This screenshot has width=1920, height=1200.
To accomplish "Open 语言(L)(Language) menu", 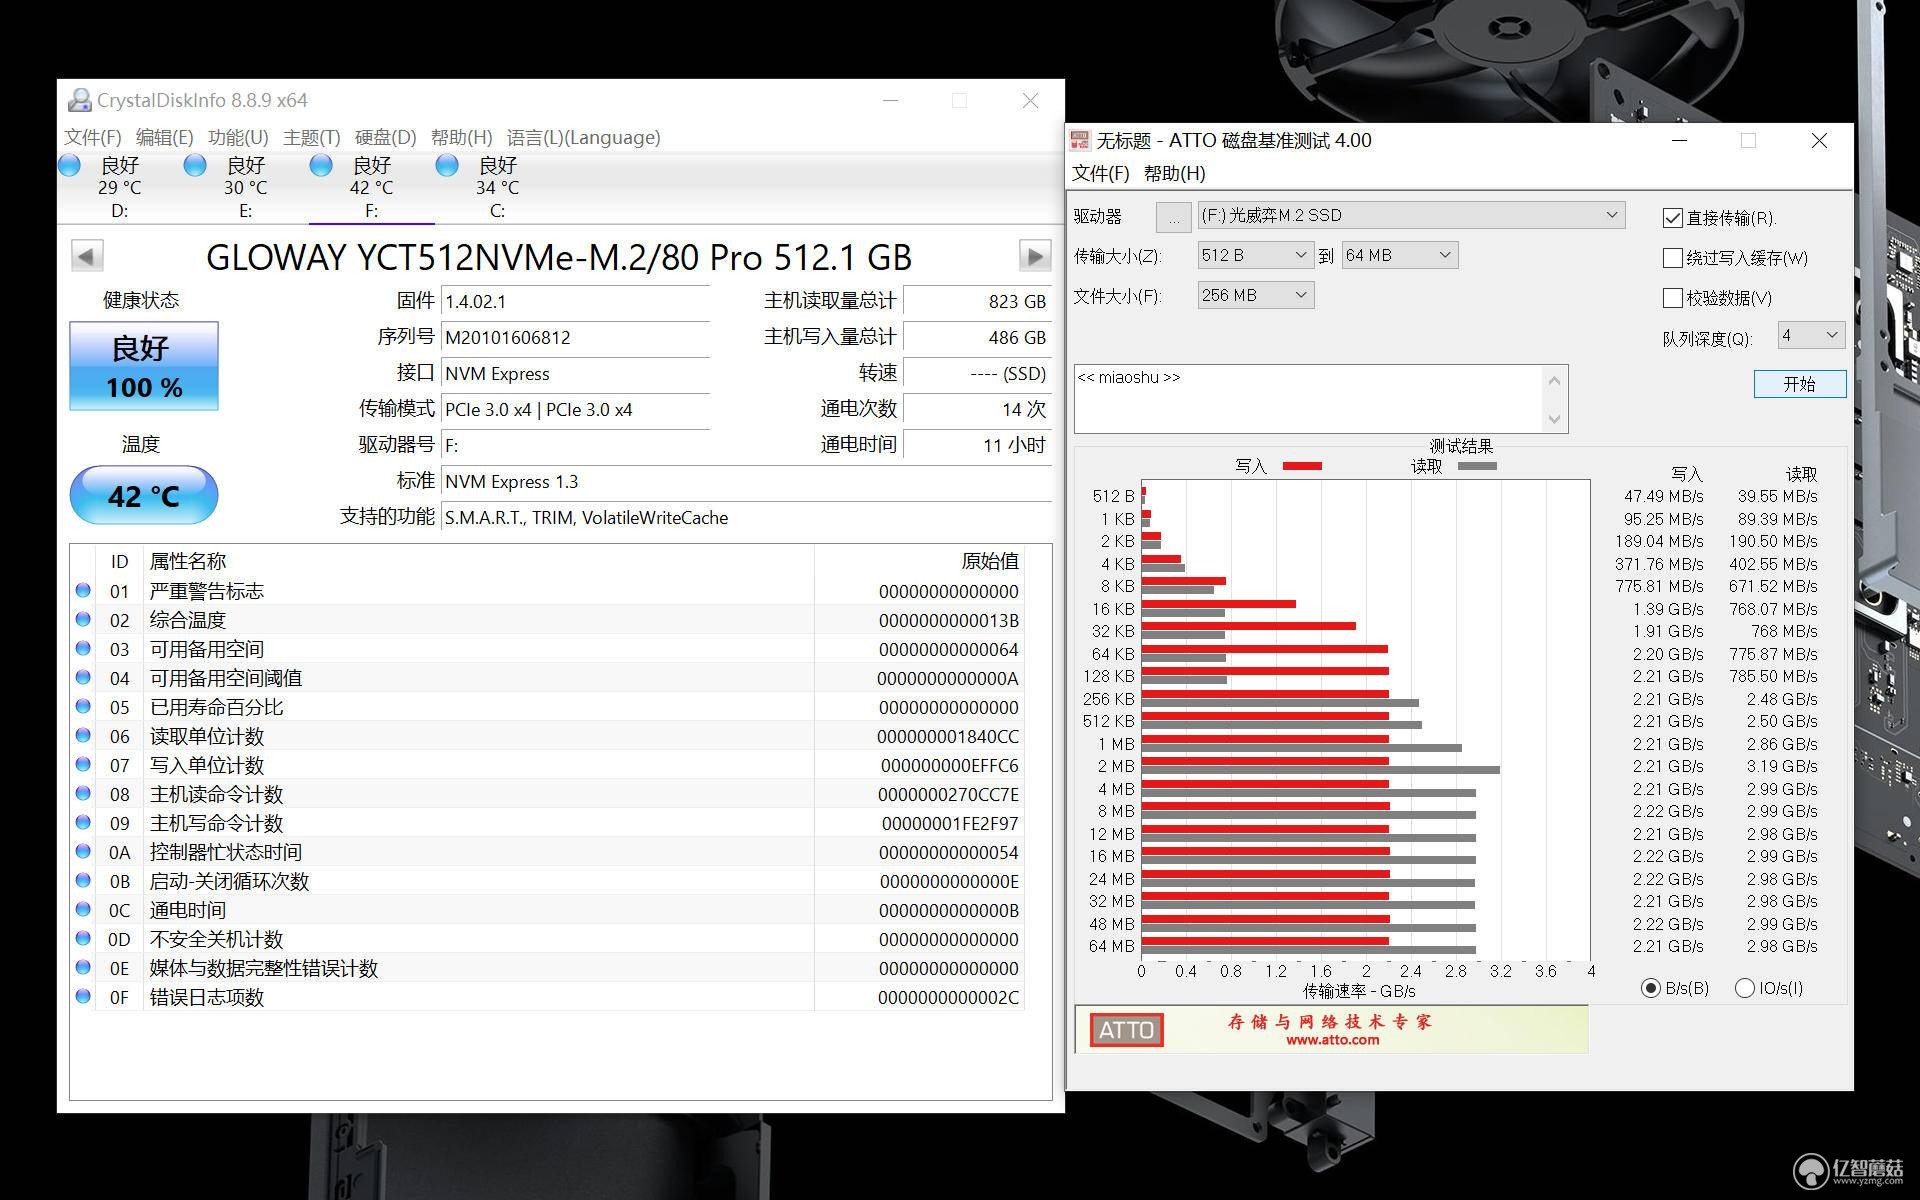I will pyautogui.click(x=584, y=138).
